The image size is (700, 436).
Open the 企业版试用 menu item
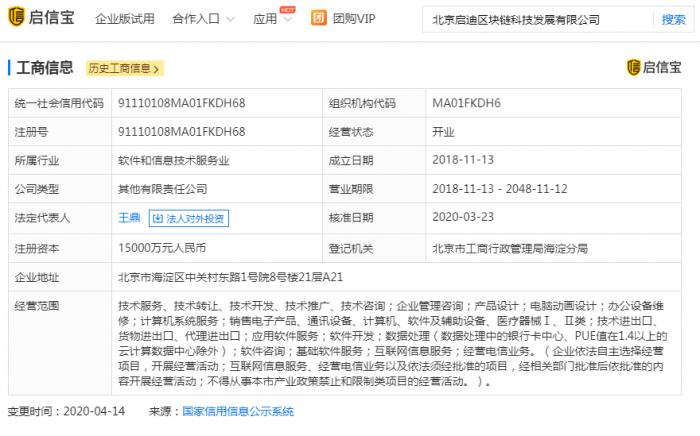tap(124, 19)
